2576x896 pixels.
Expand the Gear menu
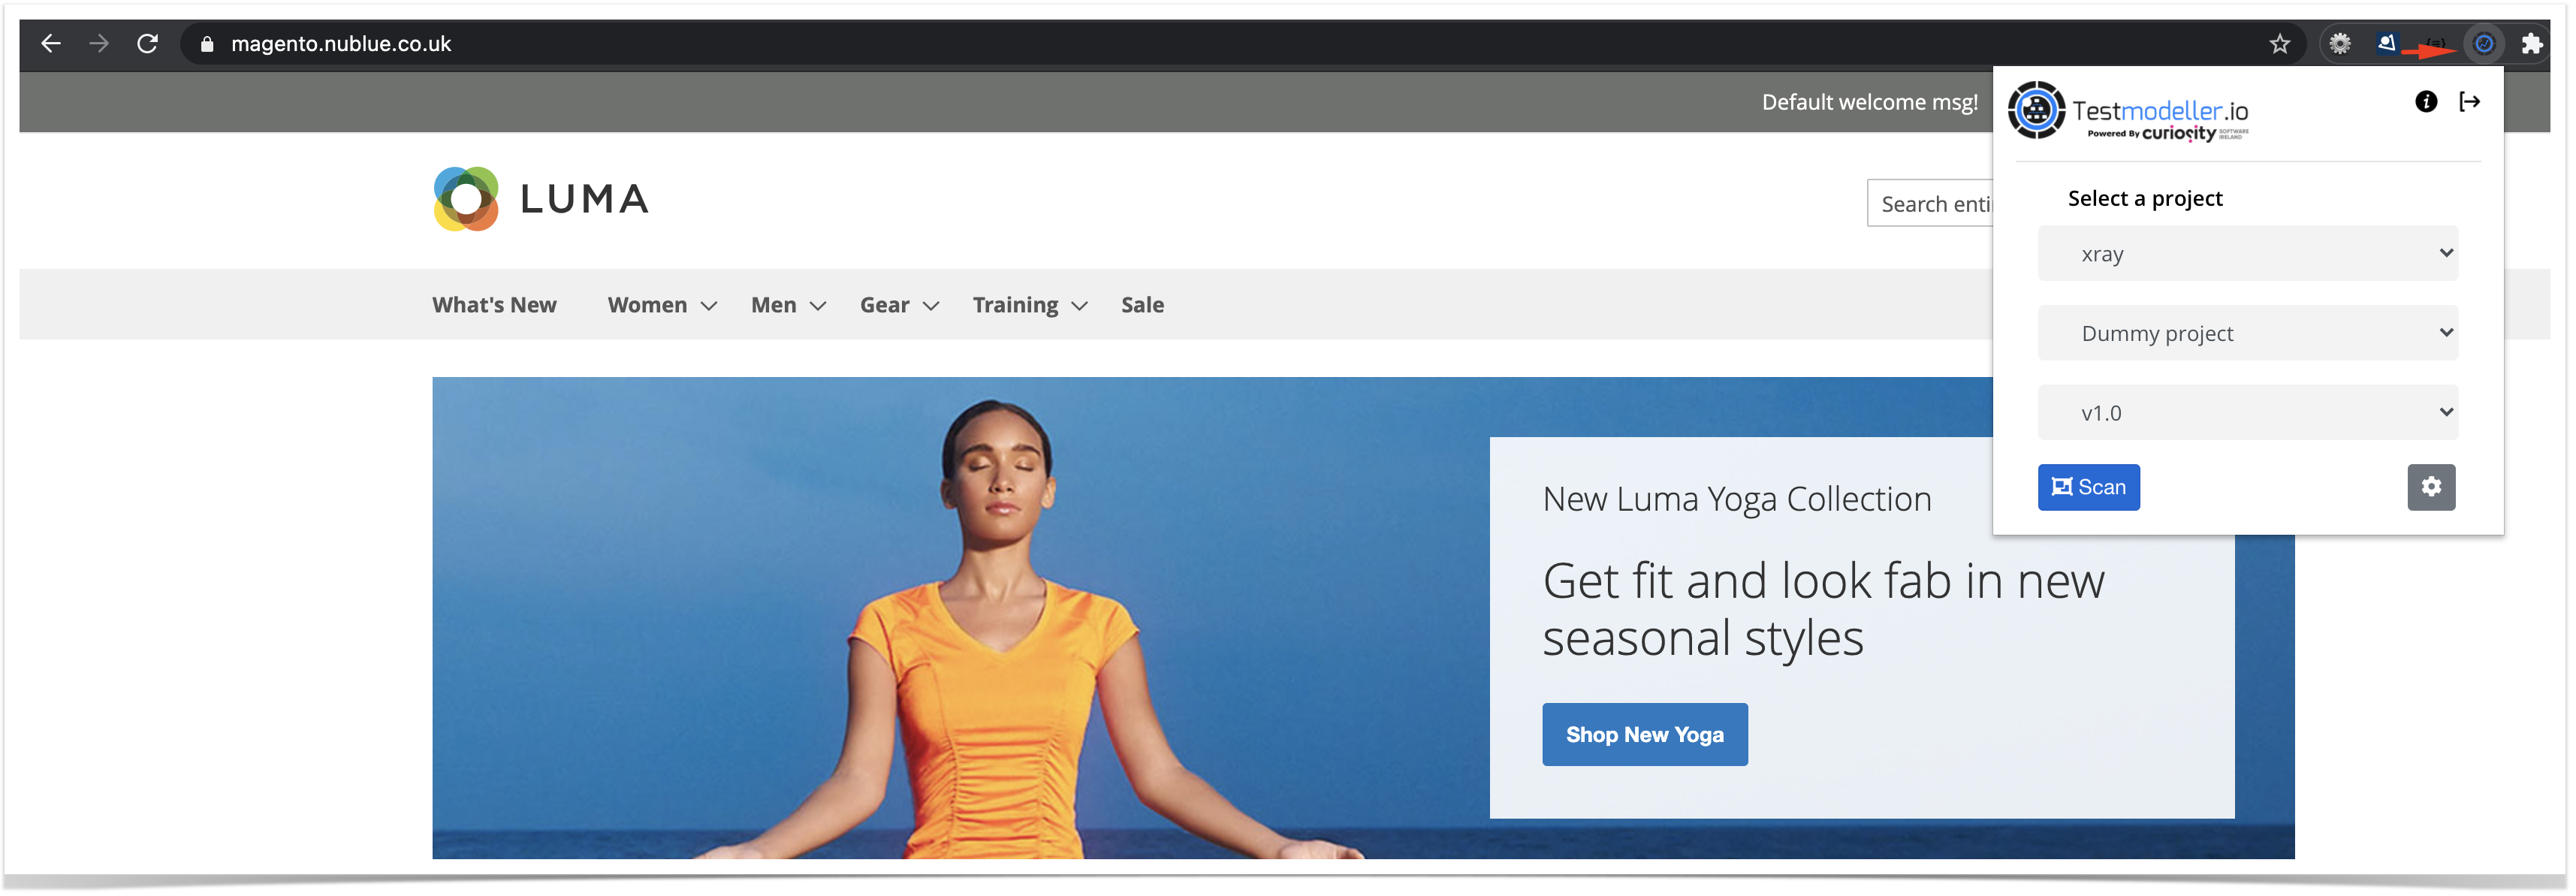(899, 305)
